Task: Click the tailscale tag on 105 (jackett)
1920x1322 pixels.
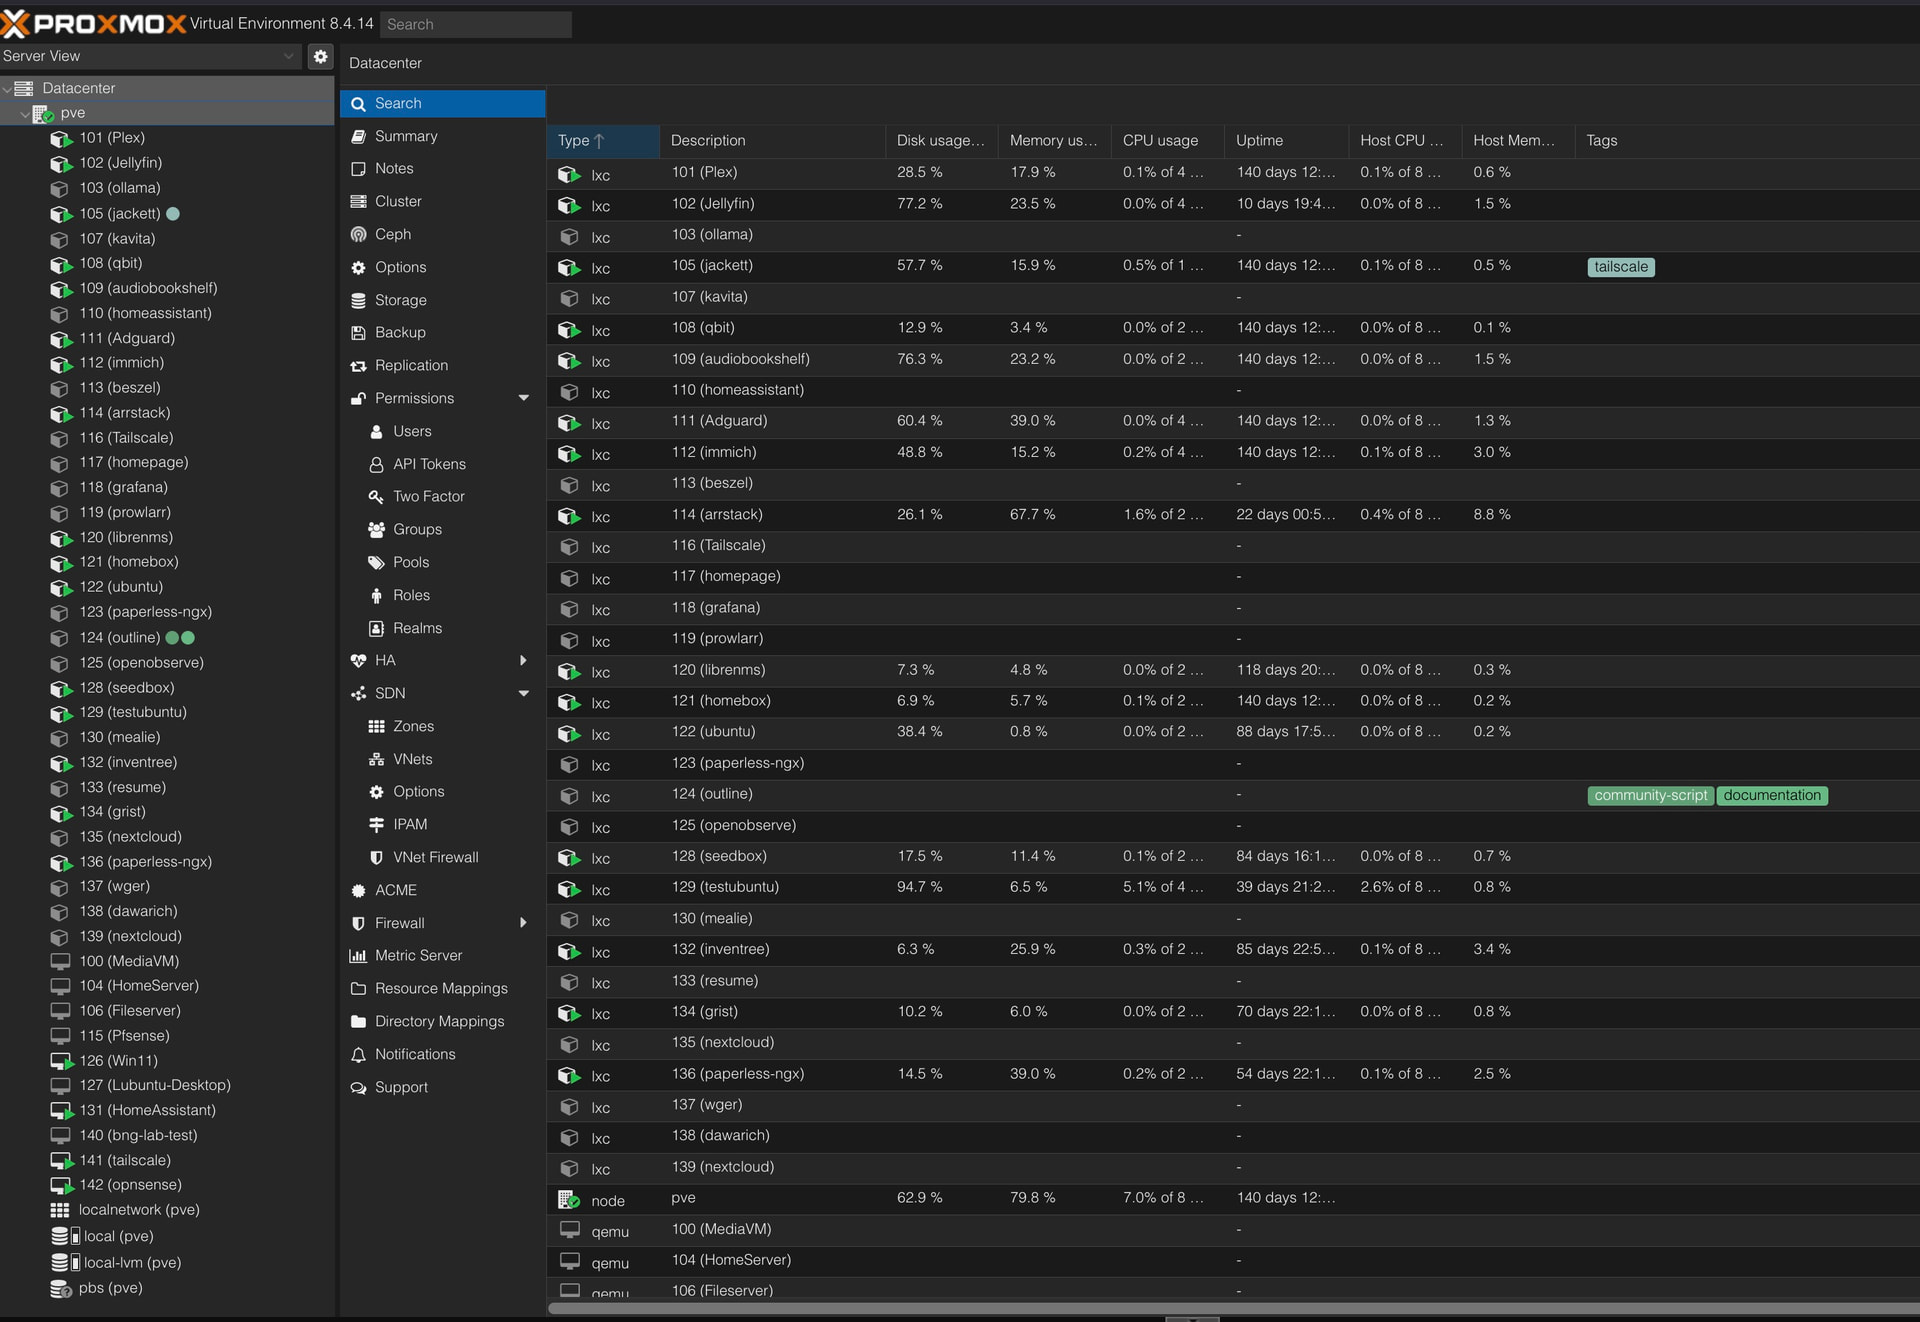Action: pos(1620,267)
